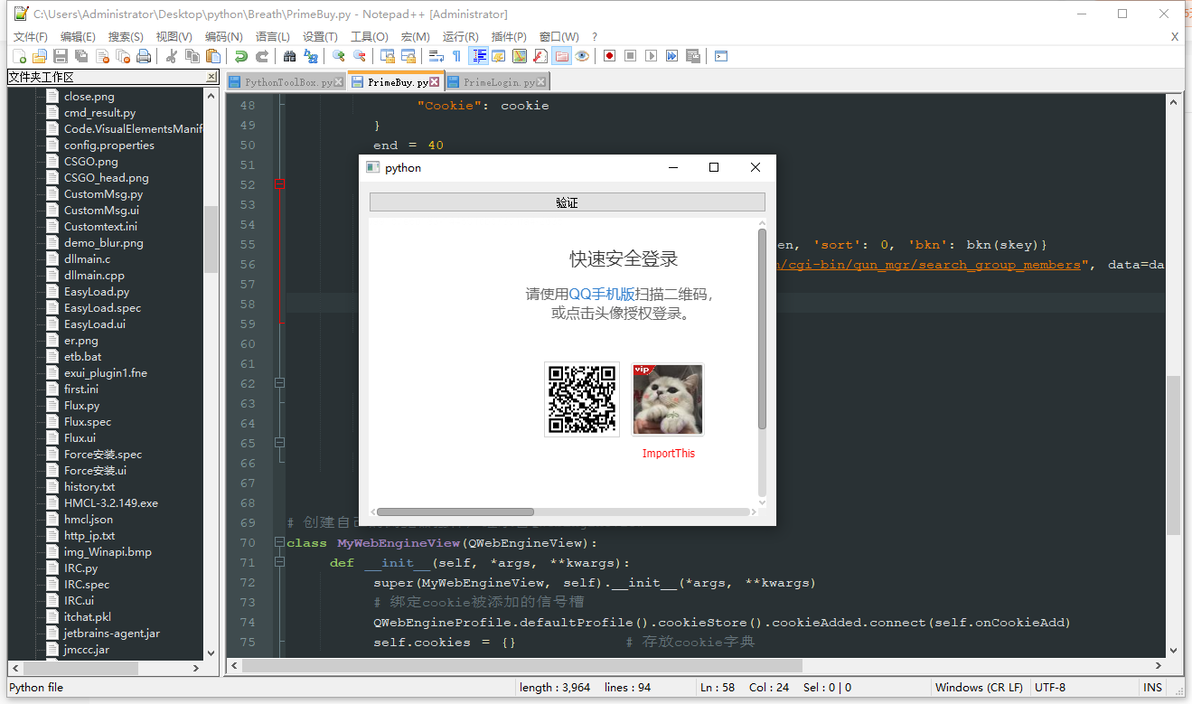Toggle the Indent Guide toolbar button

(x=479, y=56)
